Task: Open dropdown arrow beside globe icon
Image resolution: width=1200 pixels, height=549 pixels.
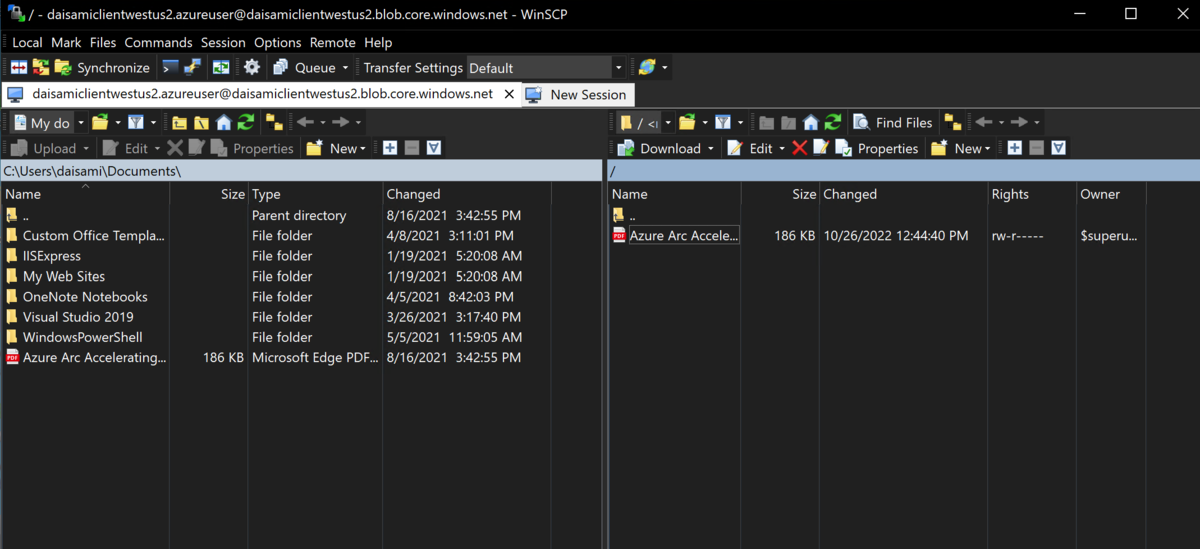Action: point(665,68)
